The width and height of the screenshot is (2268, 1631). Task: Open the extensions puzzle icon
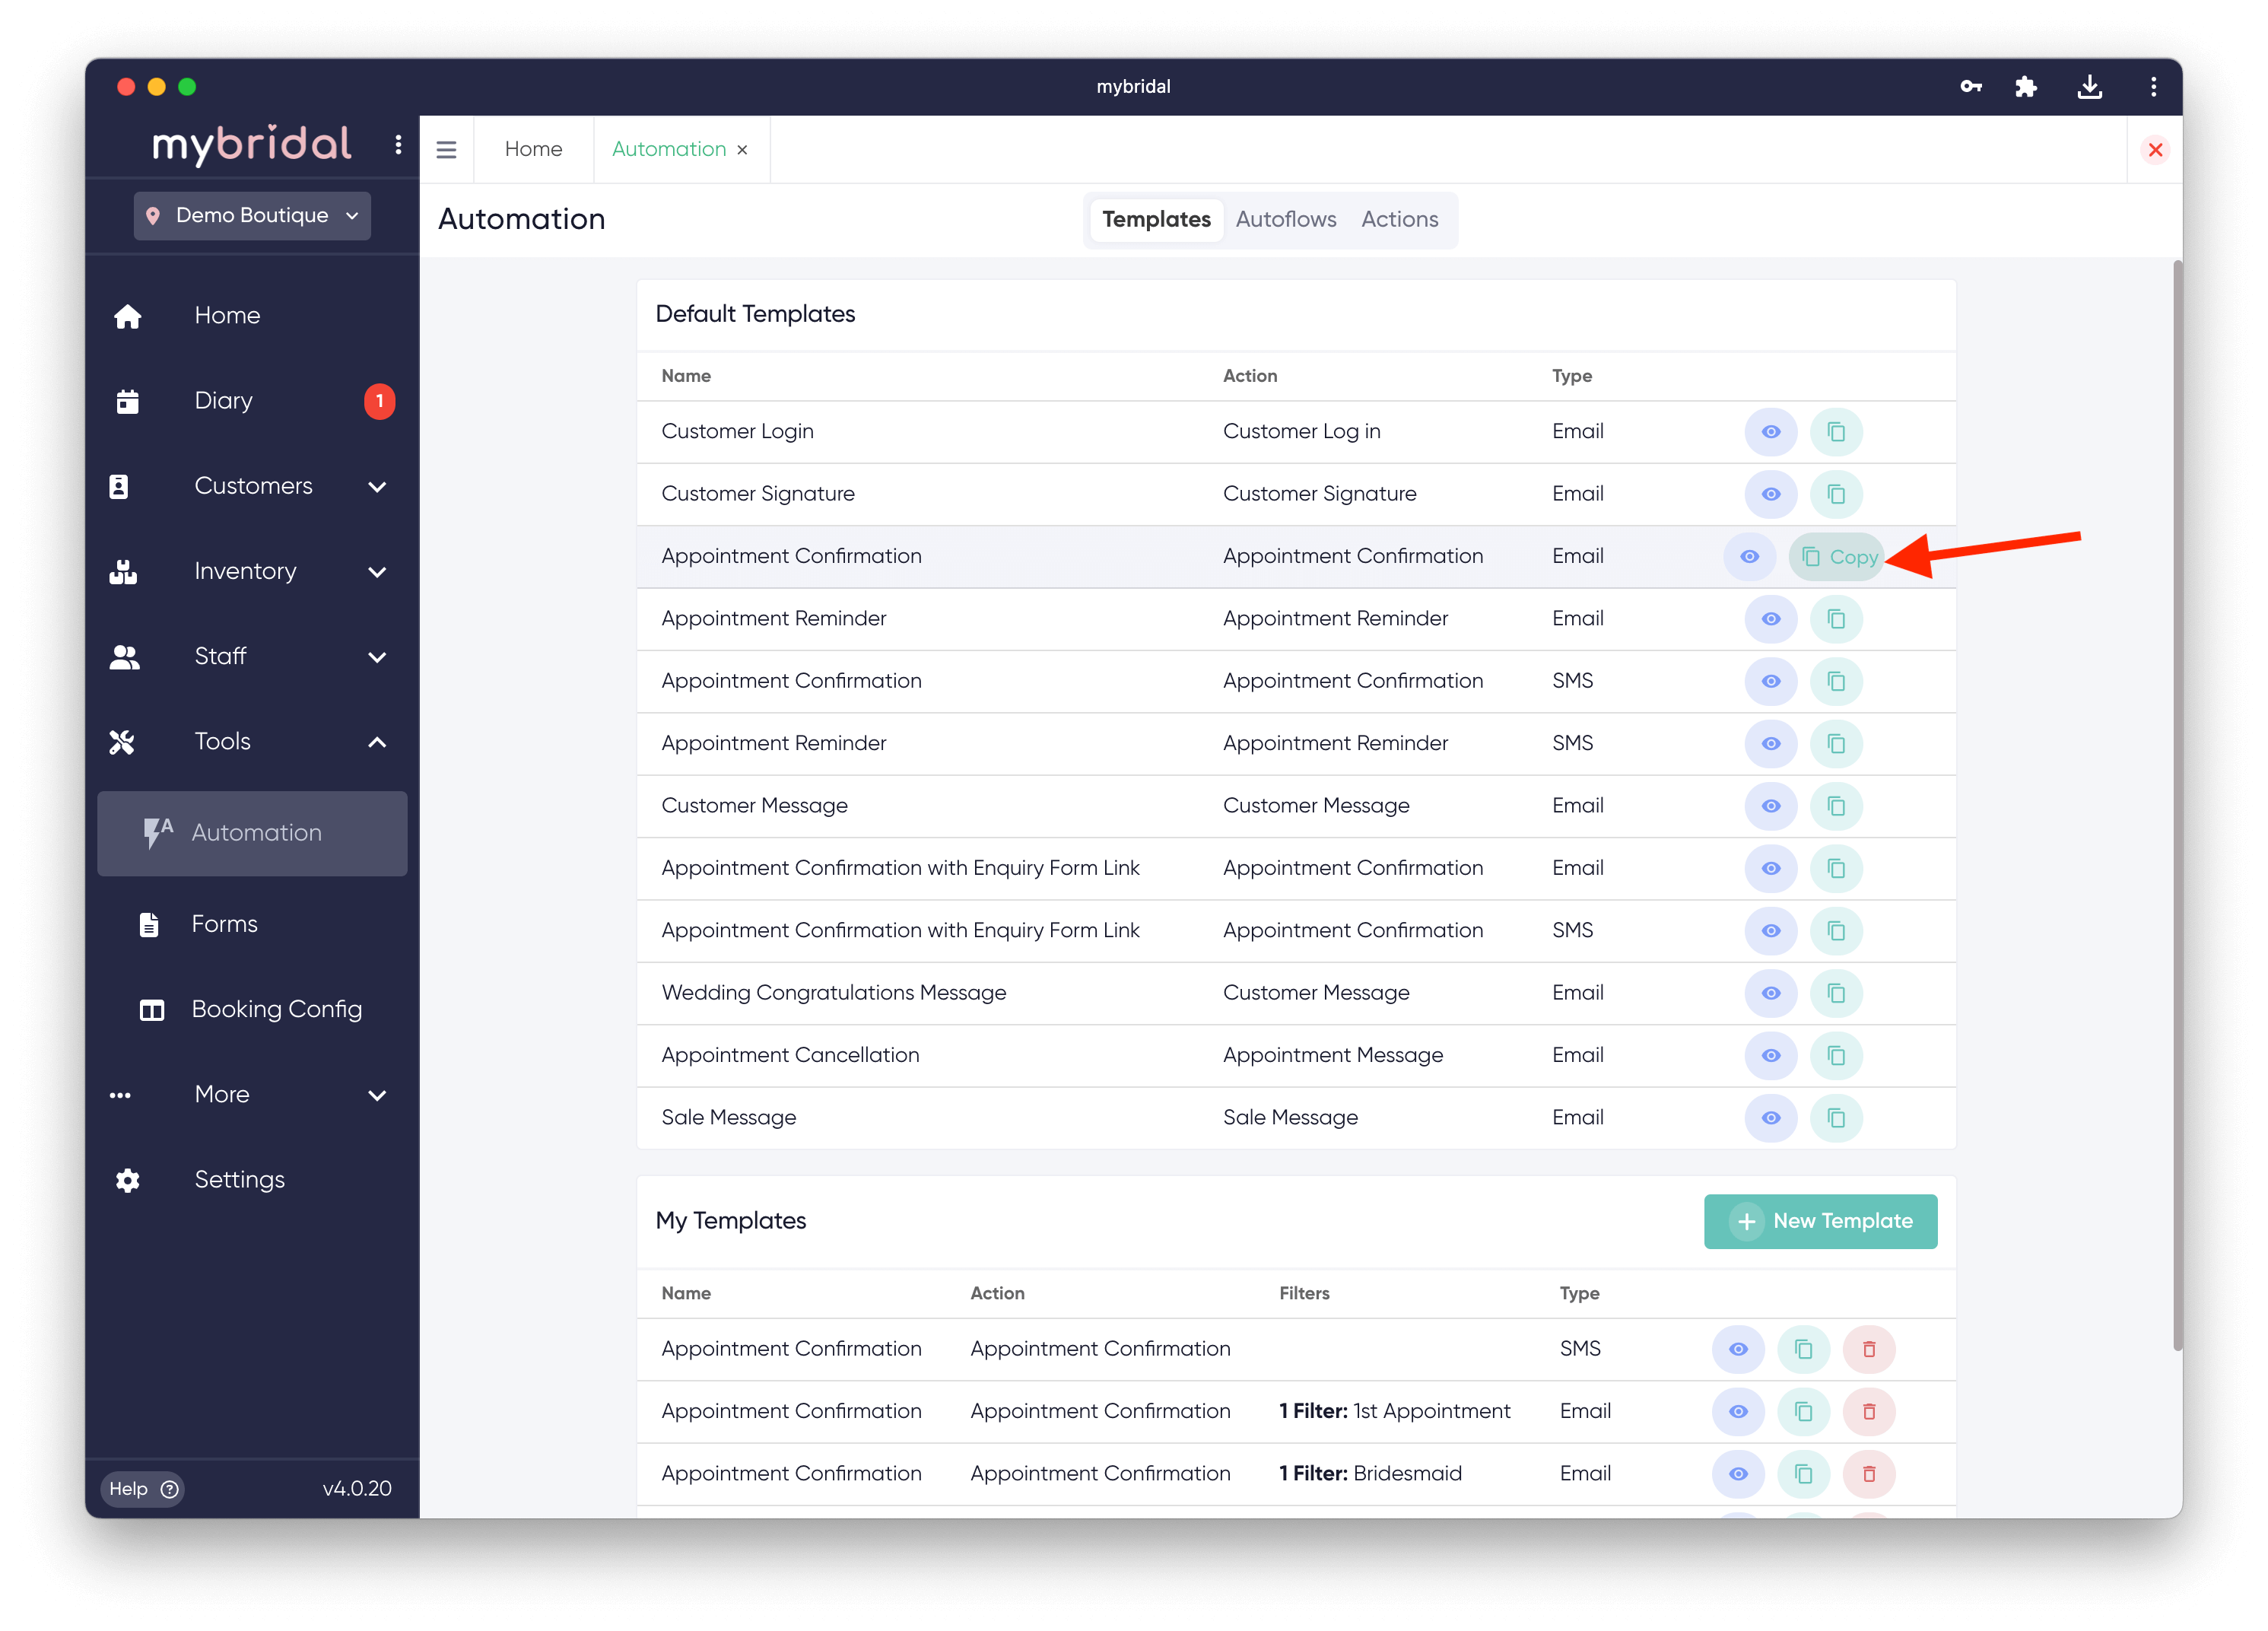[2026, 87]
